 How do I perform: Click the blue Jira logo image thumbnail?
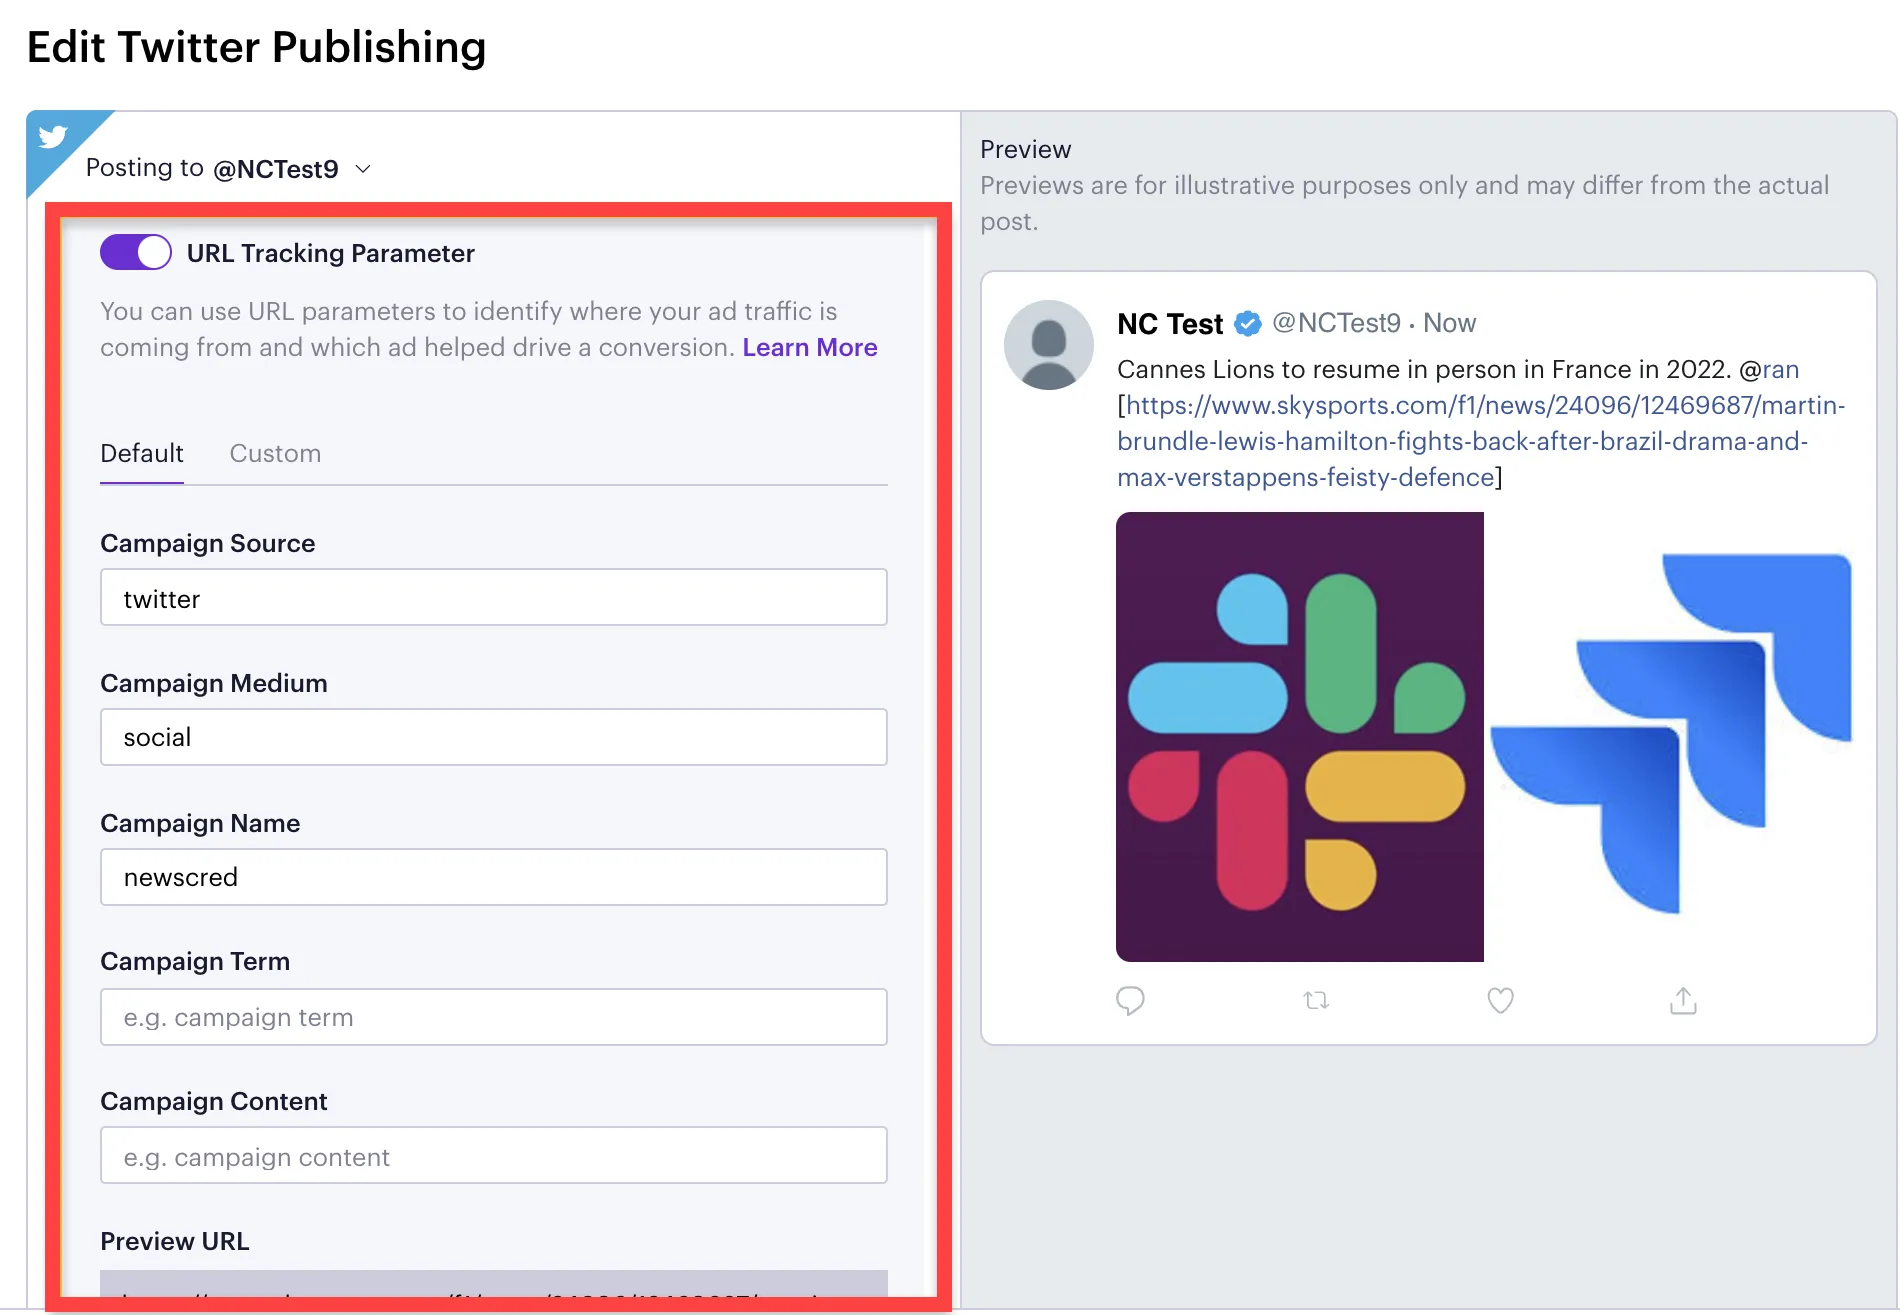(1670, 737)
